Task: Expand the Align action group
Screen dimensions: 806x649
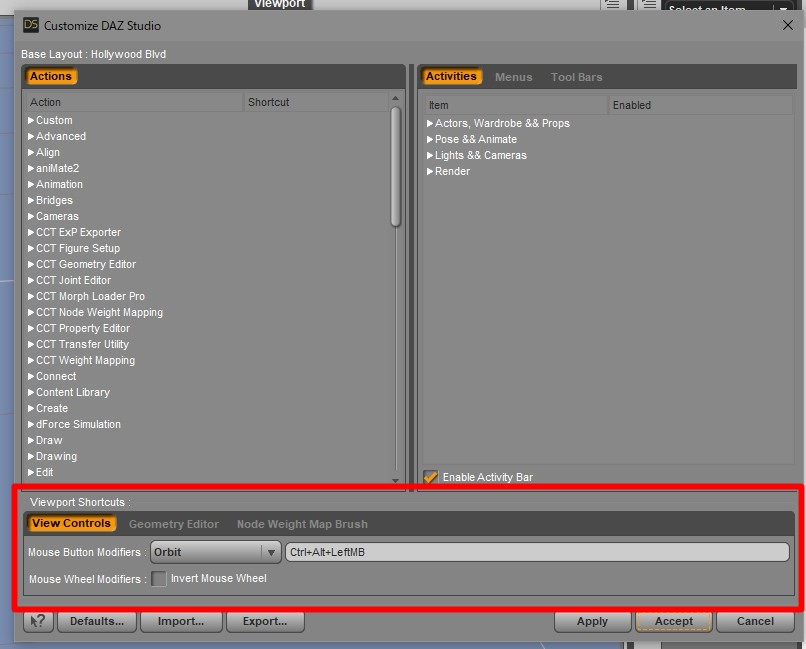Action: tap(31, 152)
